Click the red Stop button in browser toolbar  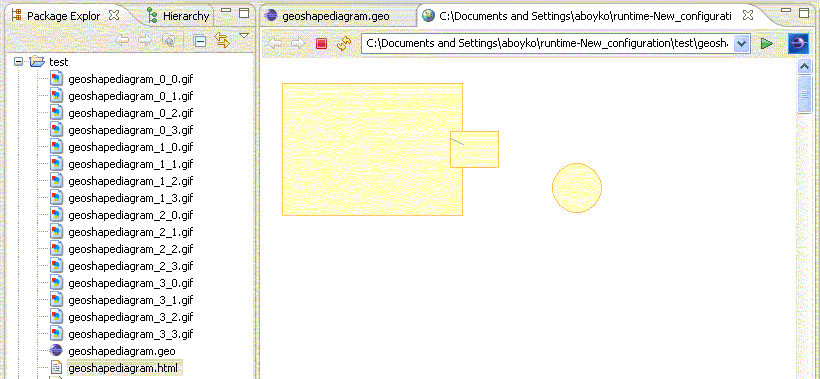click(321, 43)
